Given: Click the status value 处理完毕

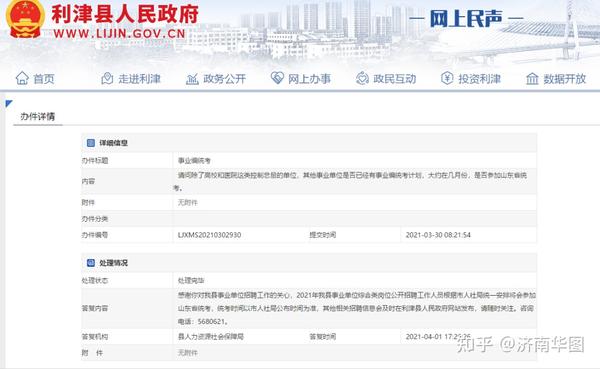Looking at the screenshot, I should click(191, 281).
